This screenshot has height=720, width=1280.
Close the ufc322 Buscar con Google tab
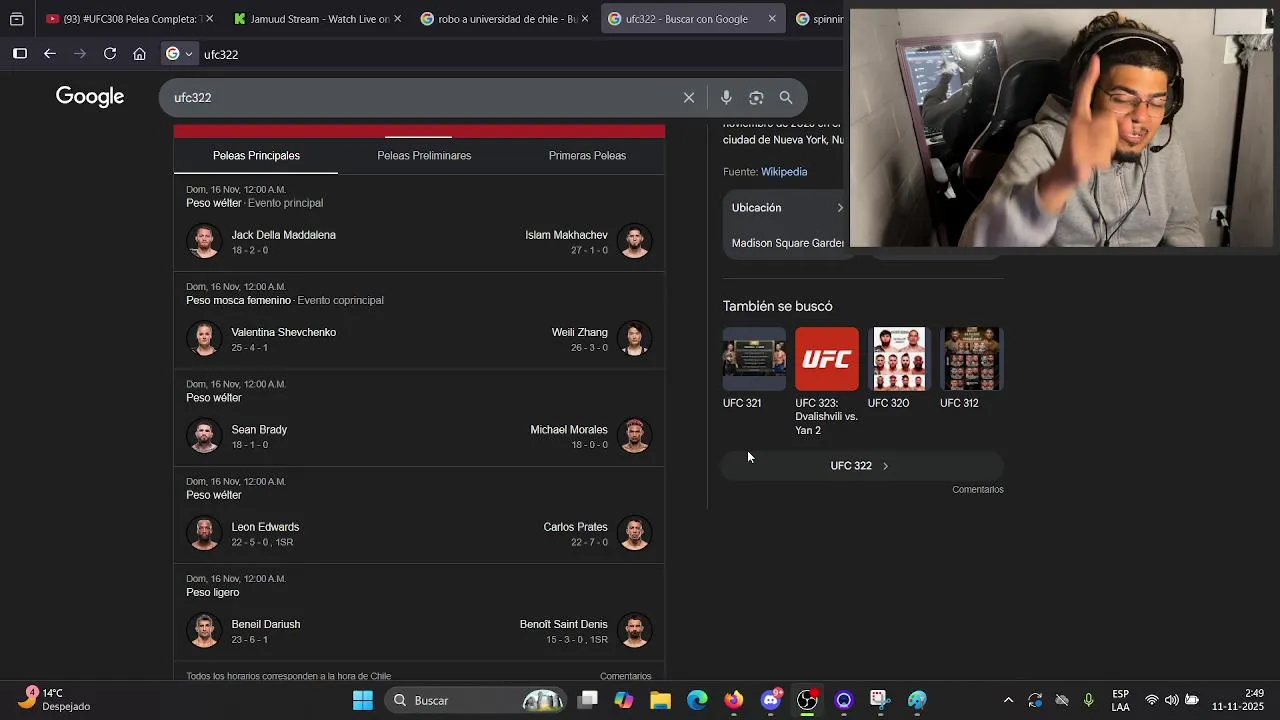point(772,19)
